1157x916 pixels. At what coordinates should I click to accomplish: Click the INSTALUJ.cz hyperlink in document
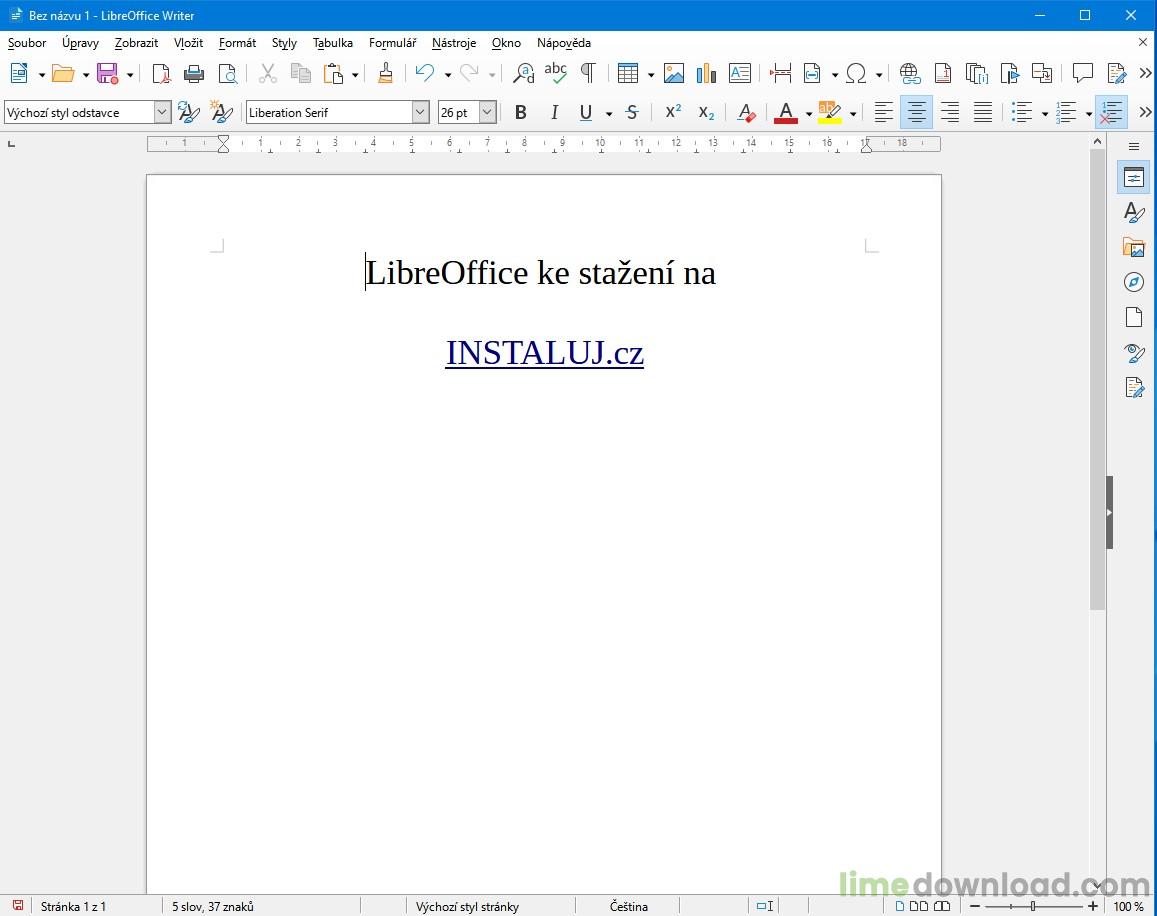pos(544,353)
